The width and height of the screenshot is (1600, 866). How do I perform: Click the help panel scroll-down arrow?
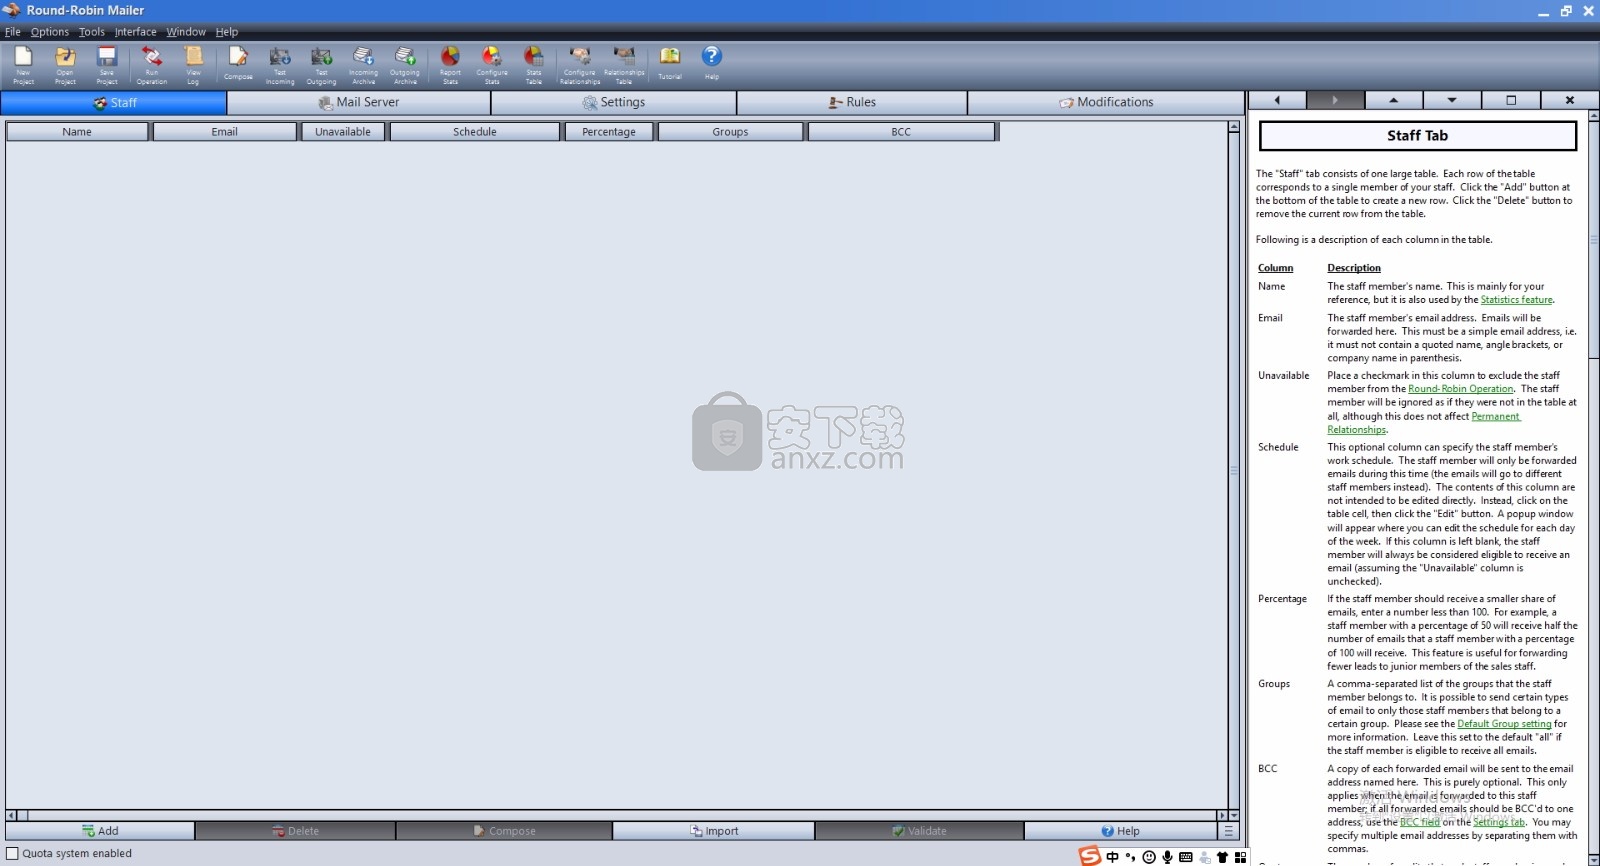tap(1593, 860)
